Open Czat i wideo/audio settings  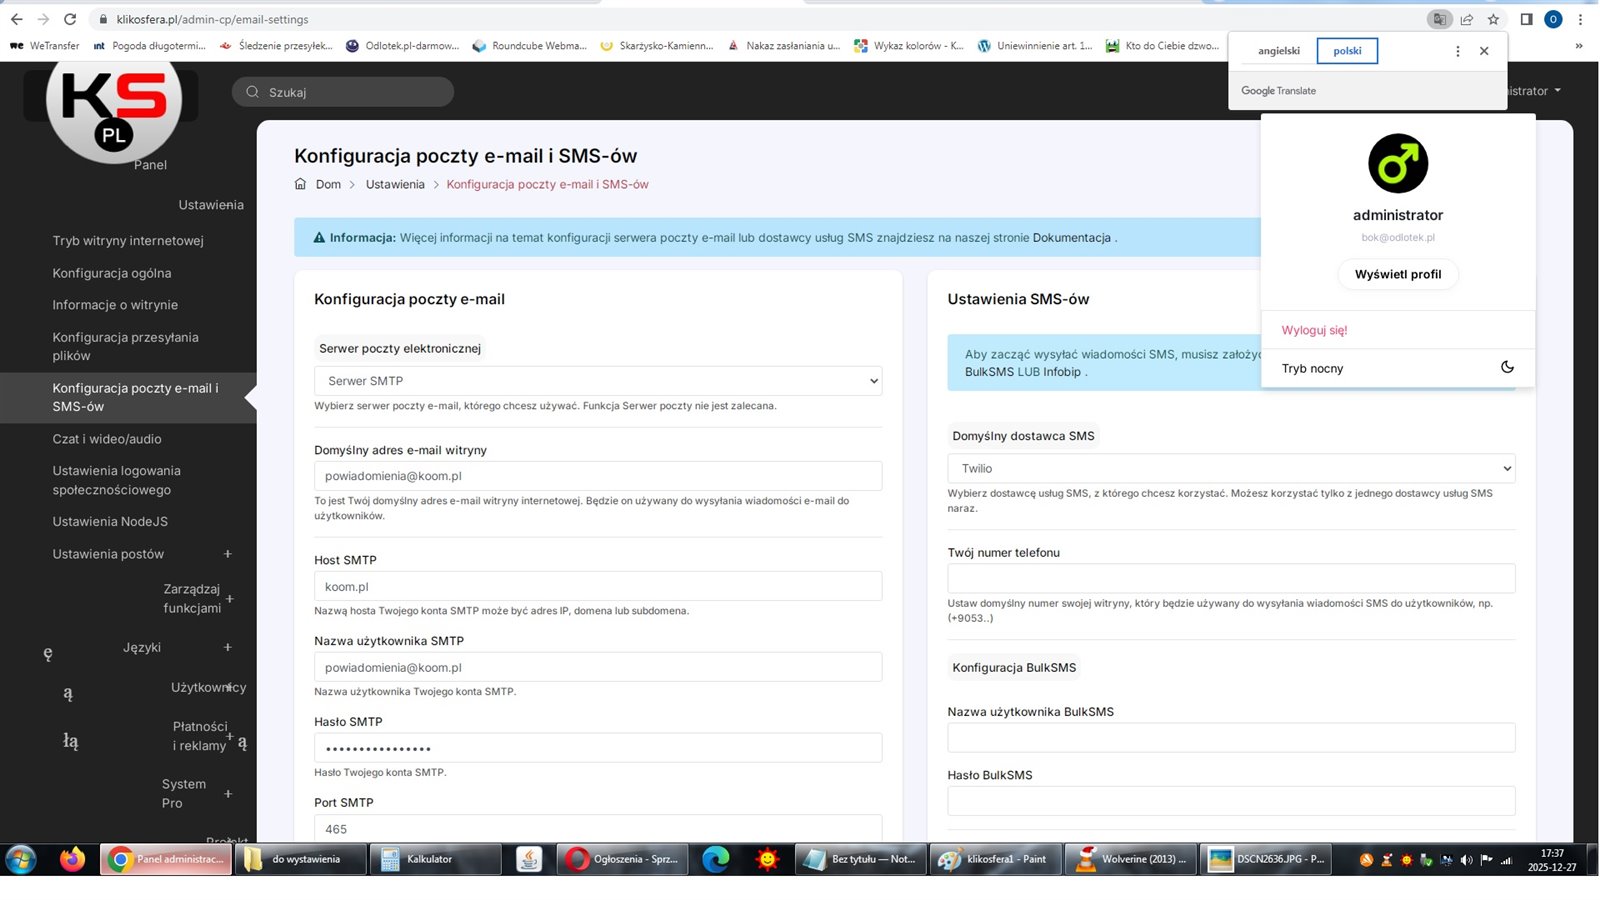pos(107,439)
